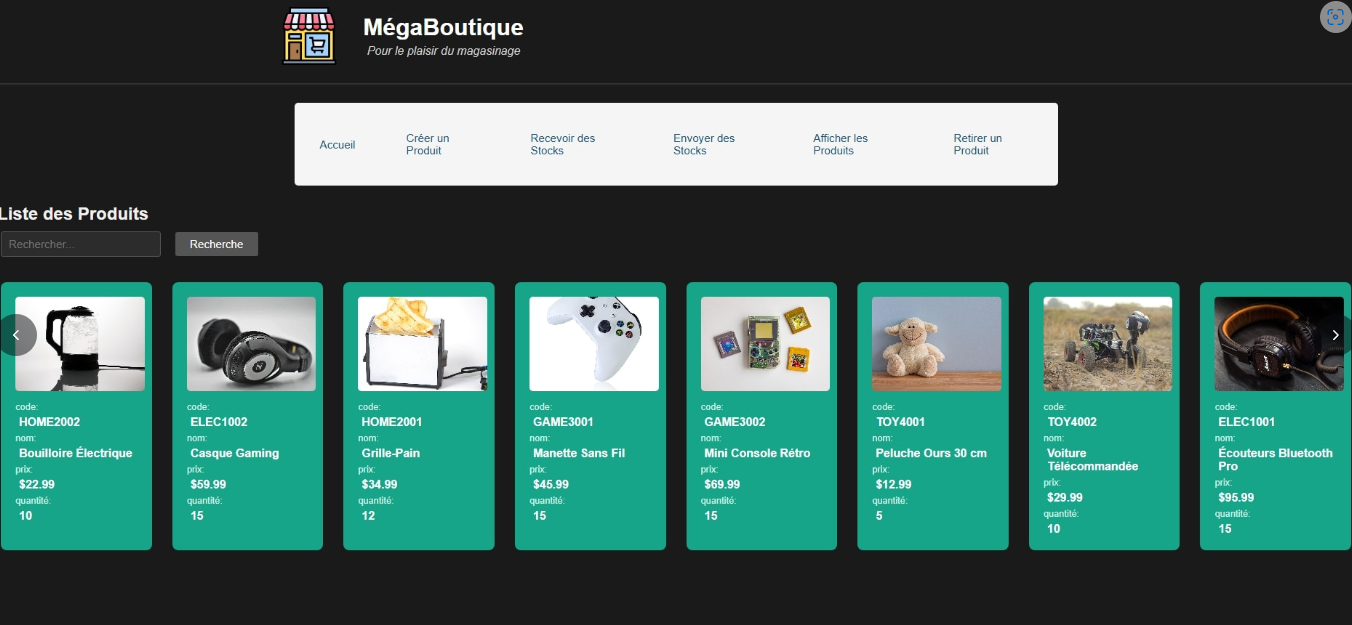The height and width of the screenshot is (625, 1352).
Task: Open the Créer un Produit page
Action: click(x=428, y=144)
